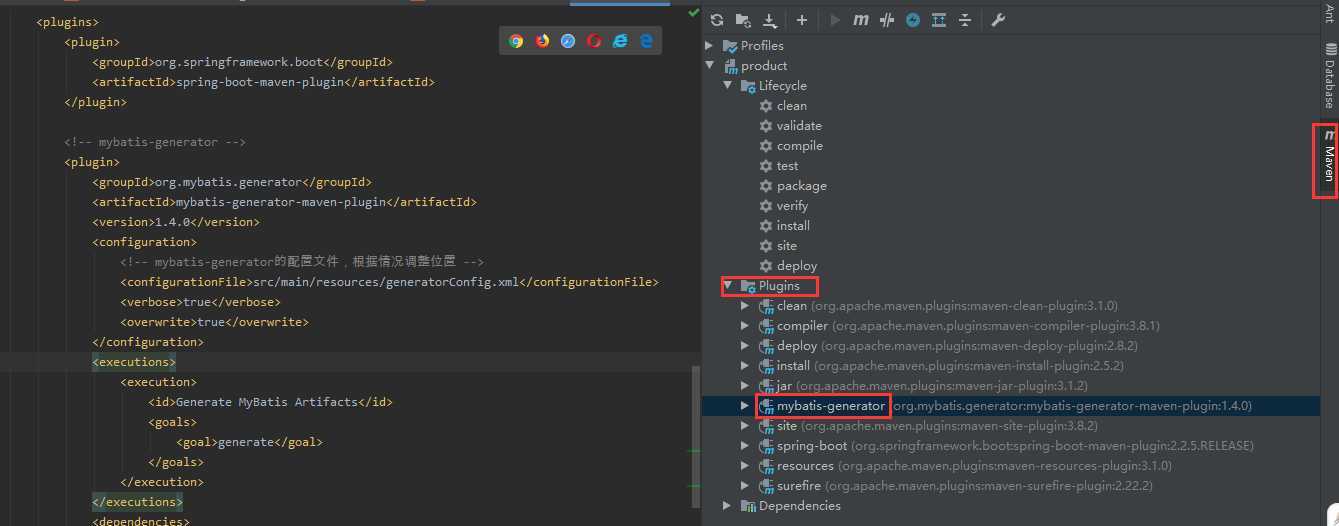Expand the surefire plugin goals
The width and height of the screenshot is (1339, 526).
tap(745, 486)
